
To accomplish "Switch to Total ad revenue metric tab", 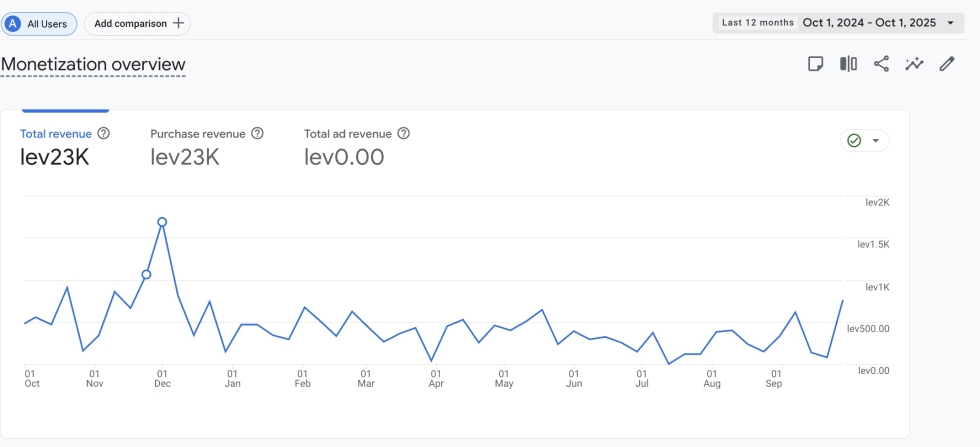I will (348, 134).
